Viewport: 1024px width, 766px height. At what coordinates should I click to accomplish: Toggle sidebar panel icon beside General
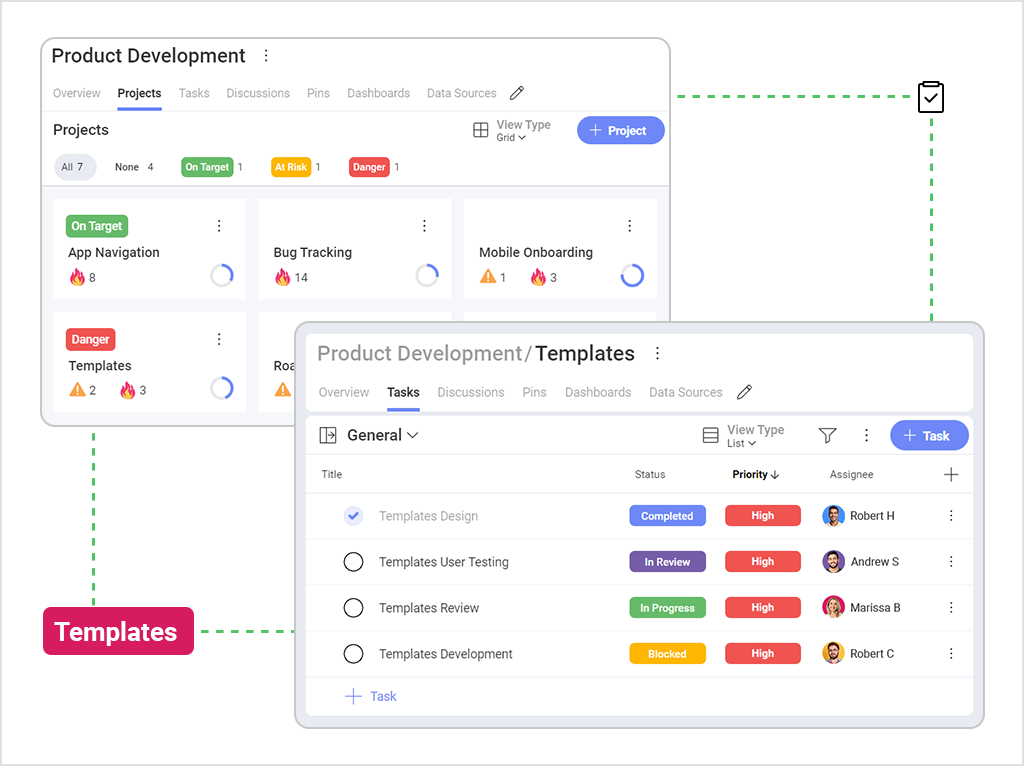328,435
